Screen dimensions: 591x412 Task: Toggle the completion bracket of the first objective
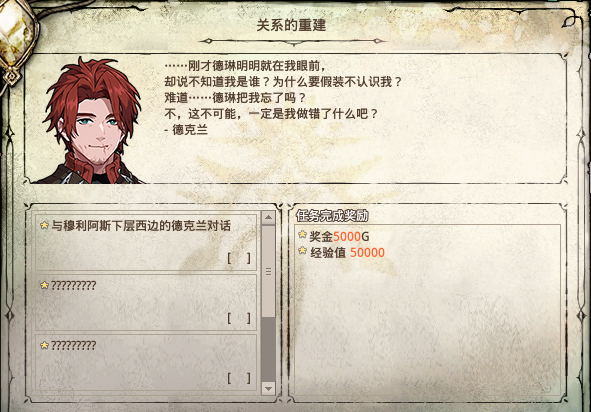pyautogui.click(x=239, y=258)
